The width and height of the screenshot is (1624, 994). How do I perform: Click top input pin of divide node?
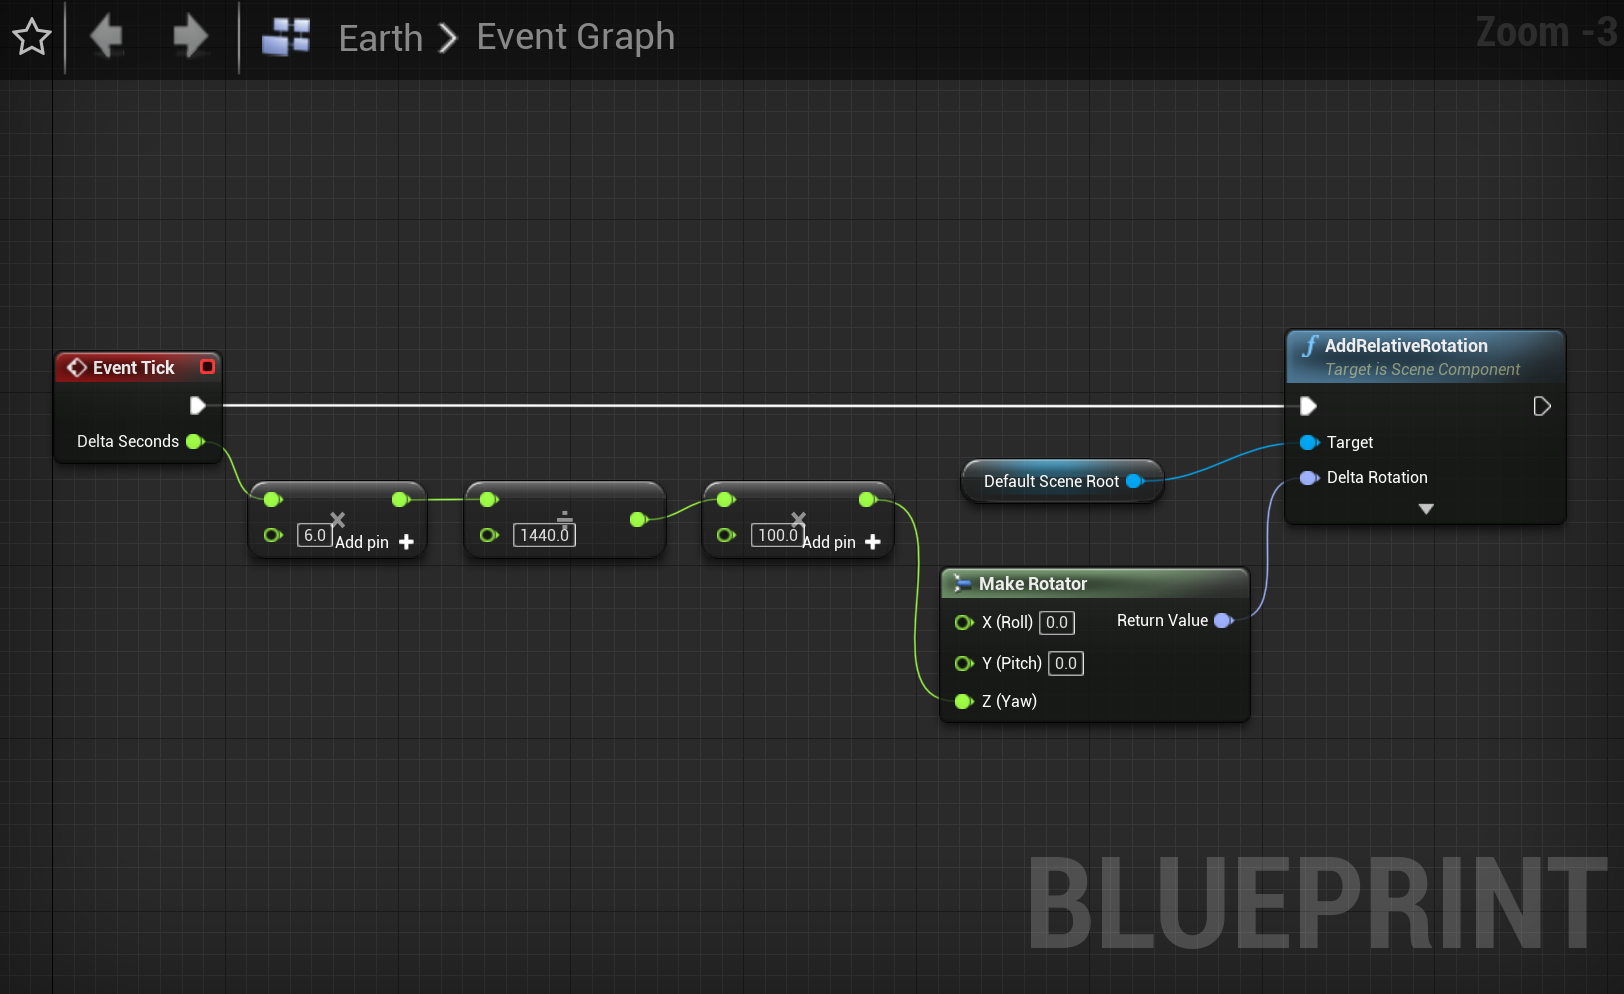489,499
